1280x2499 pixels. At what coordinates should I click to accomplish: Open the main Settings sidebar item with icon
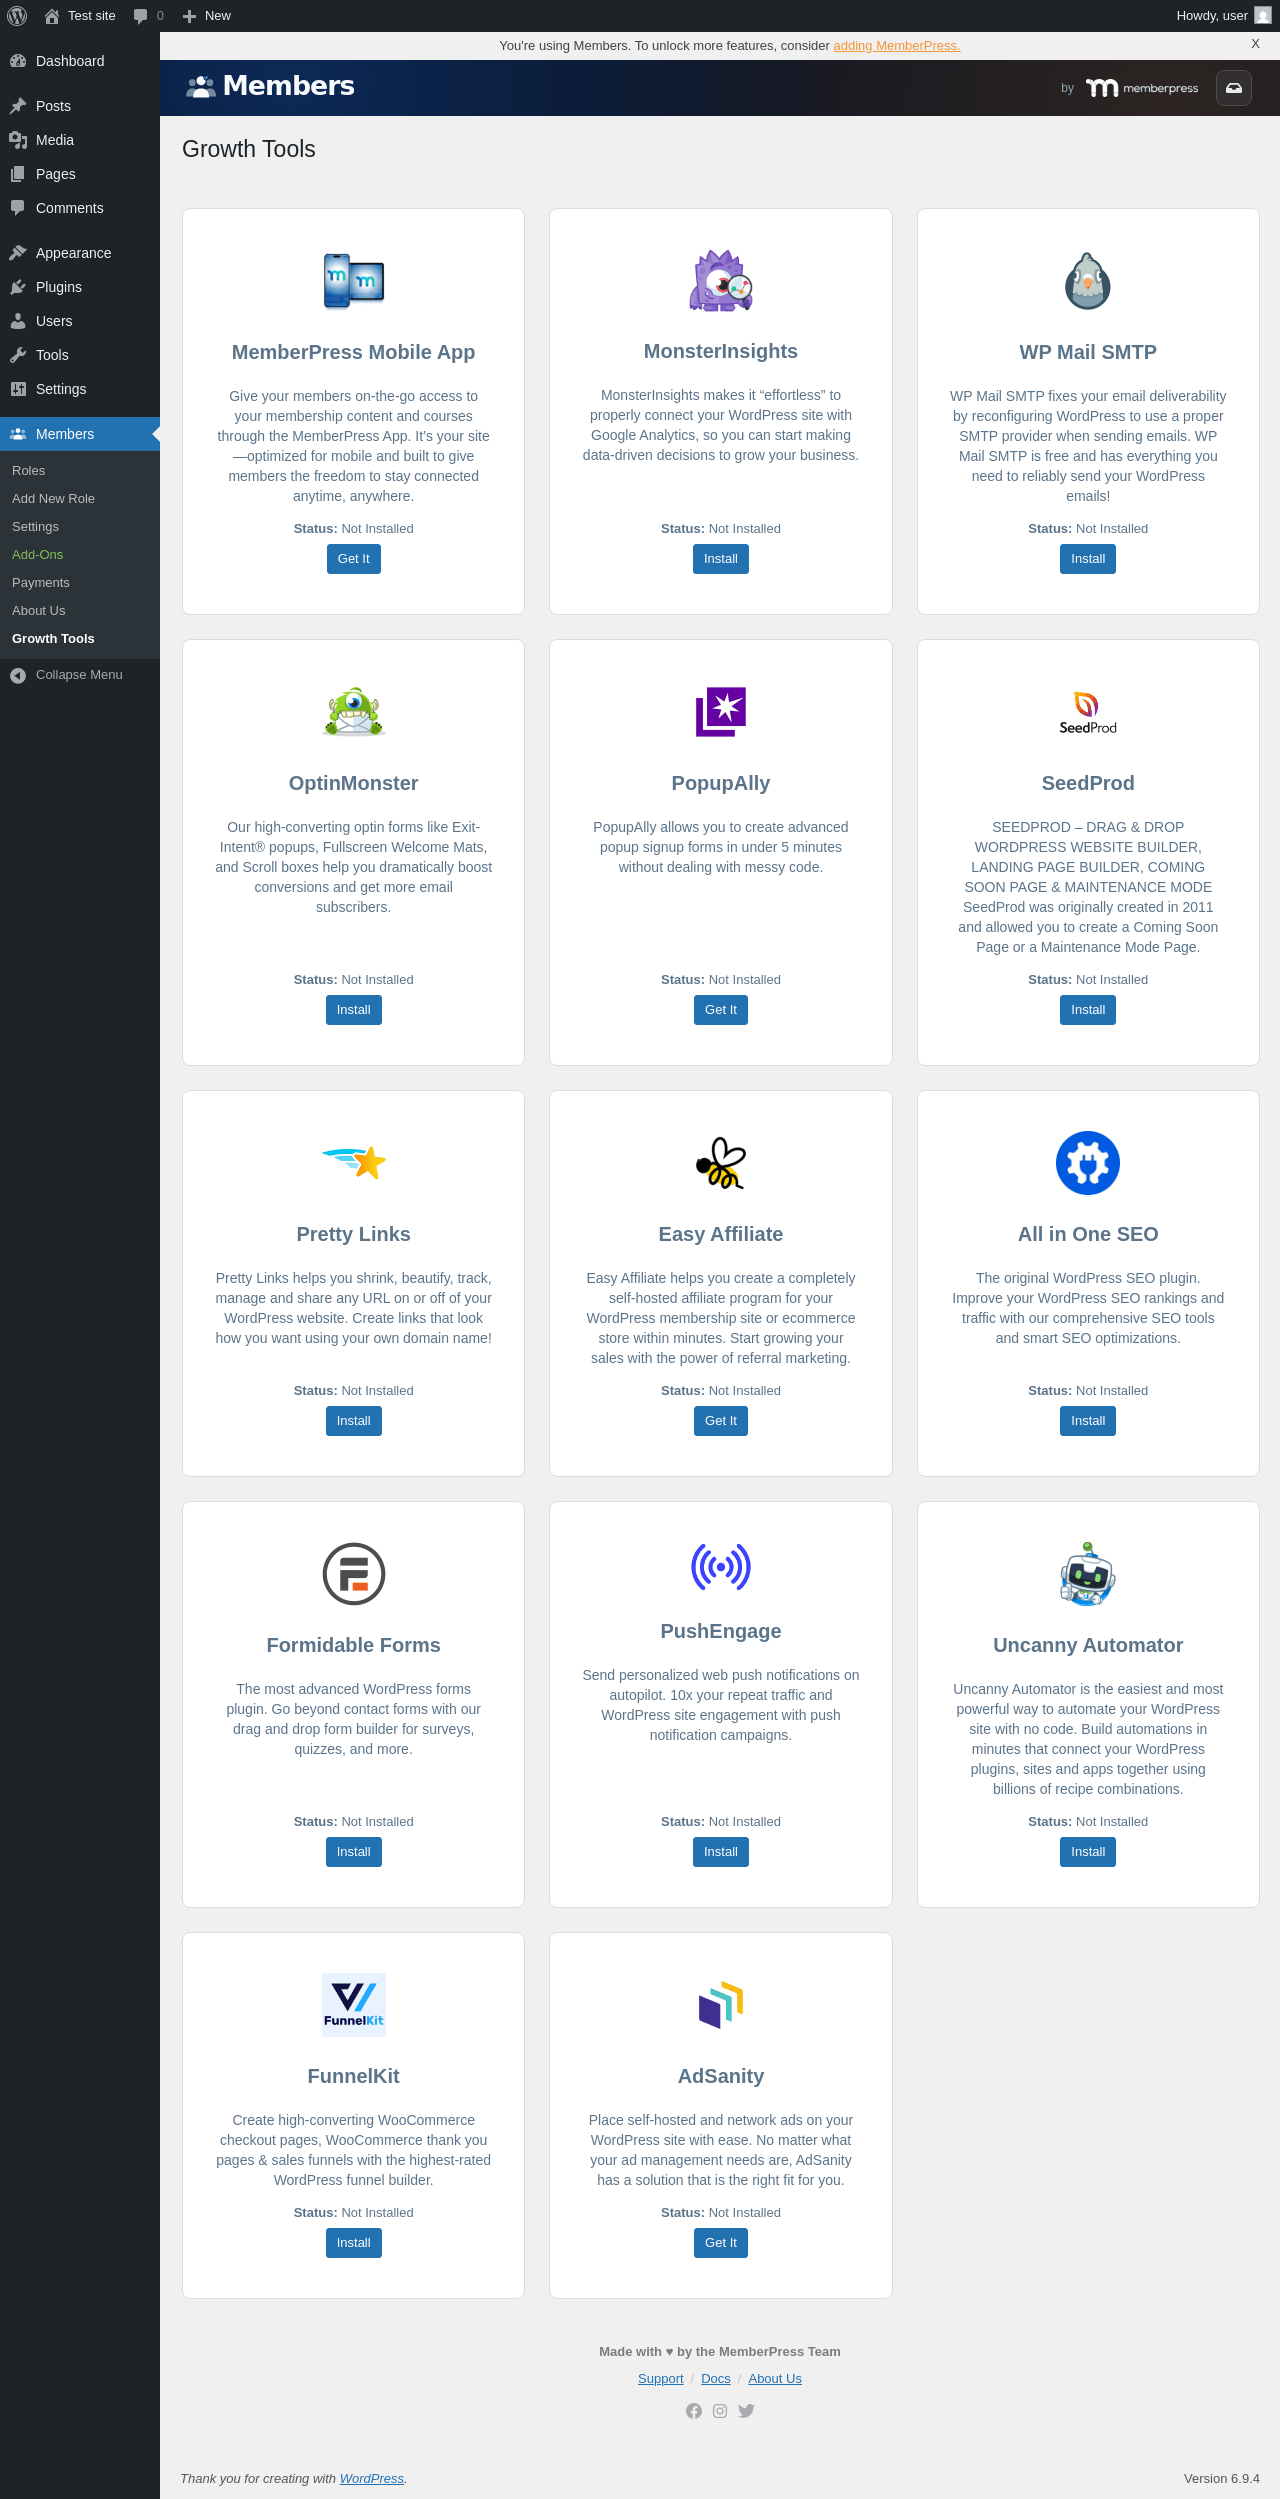80,389
